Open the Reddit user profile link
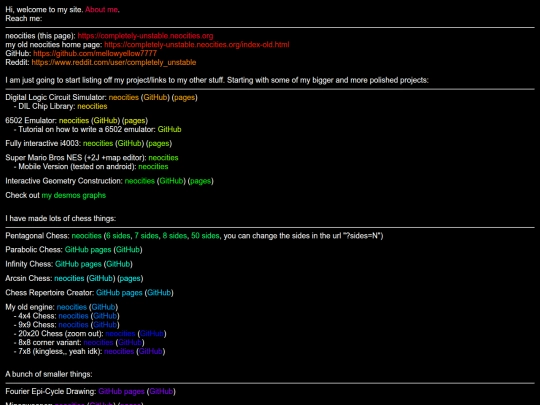 [x=114, y=63]
